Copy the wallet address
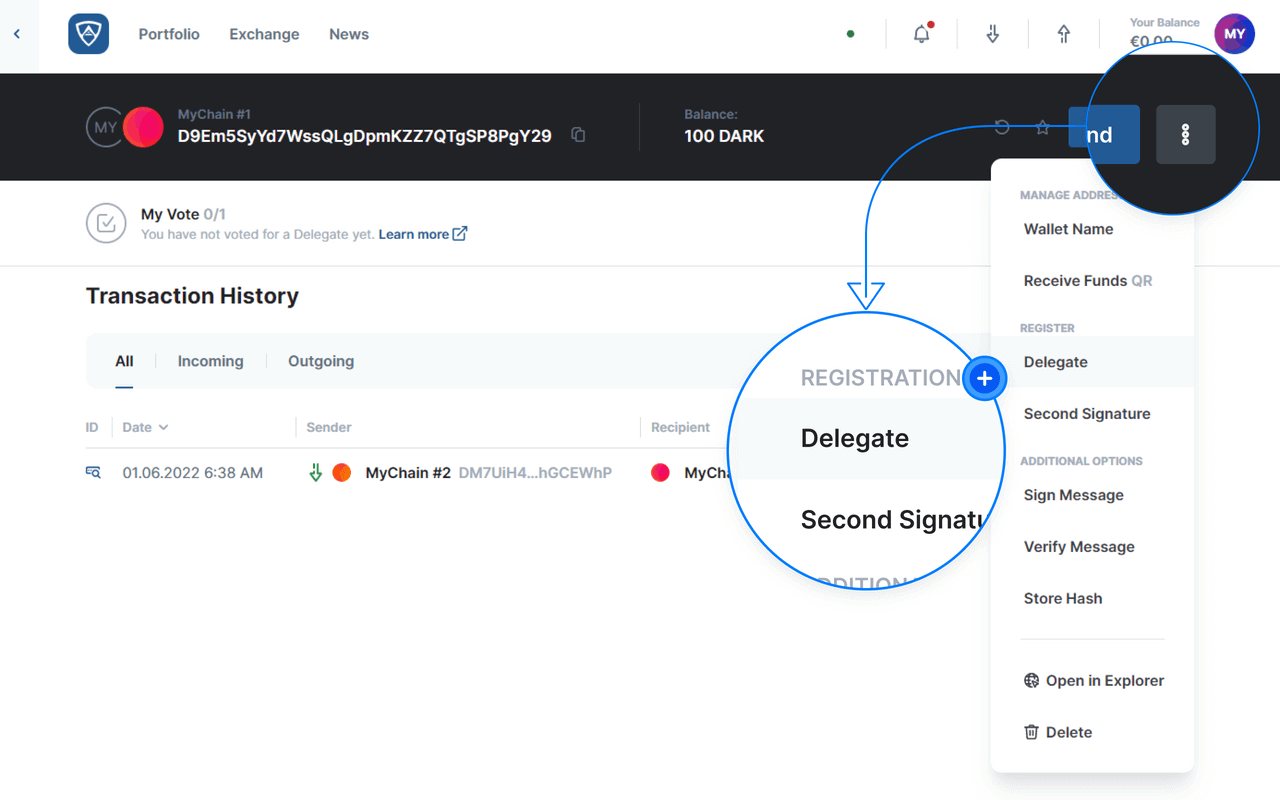1280x800 pixels. tap(578, 135)
